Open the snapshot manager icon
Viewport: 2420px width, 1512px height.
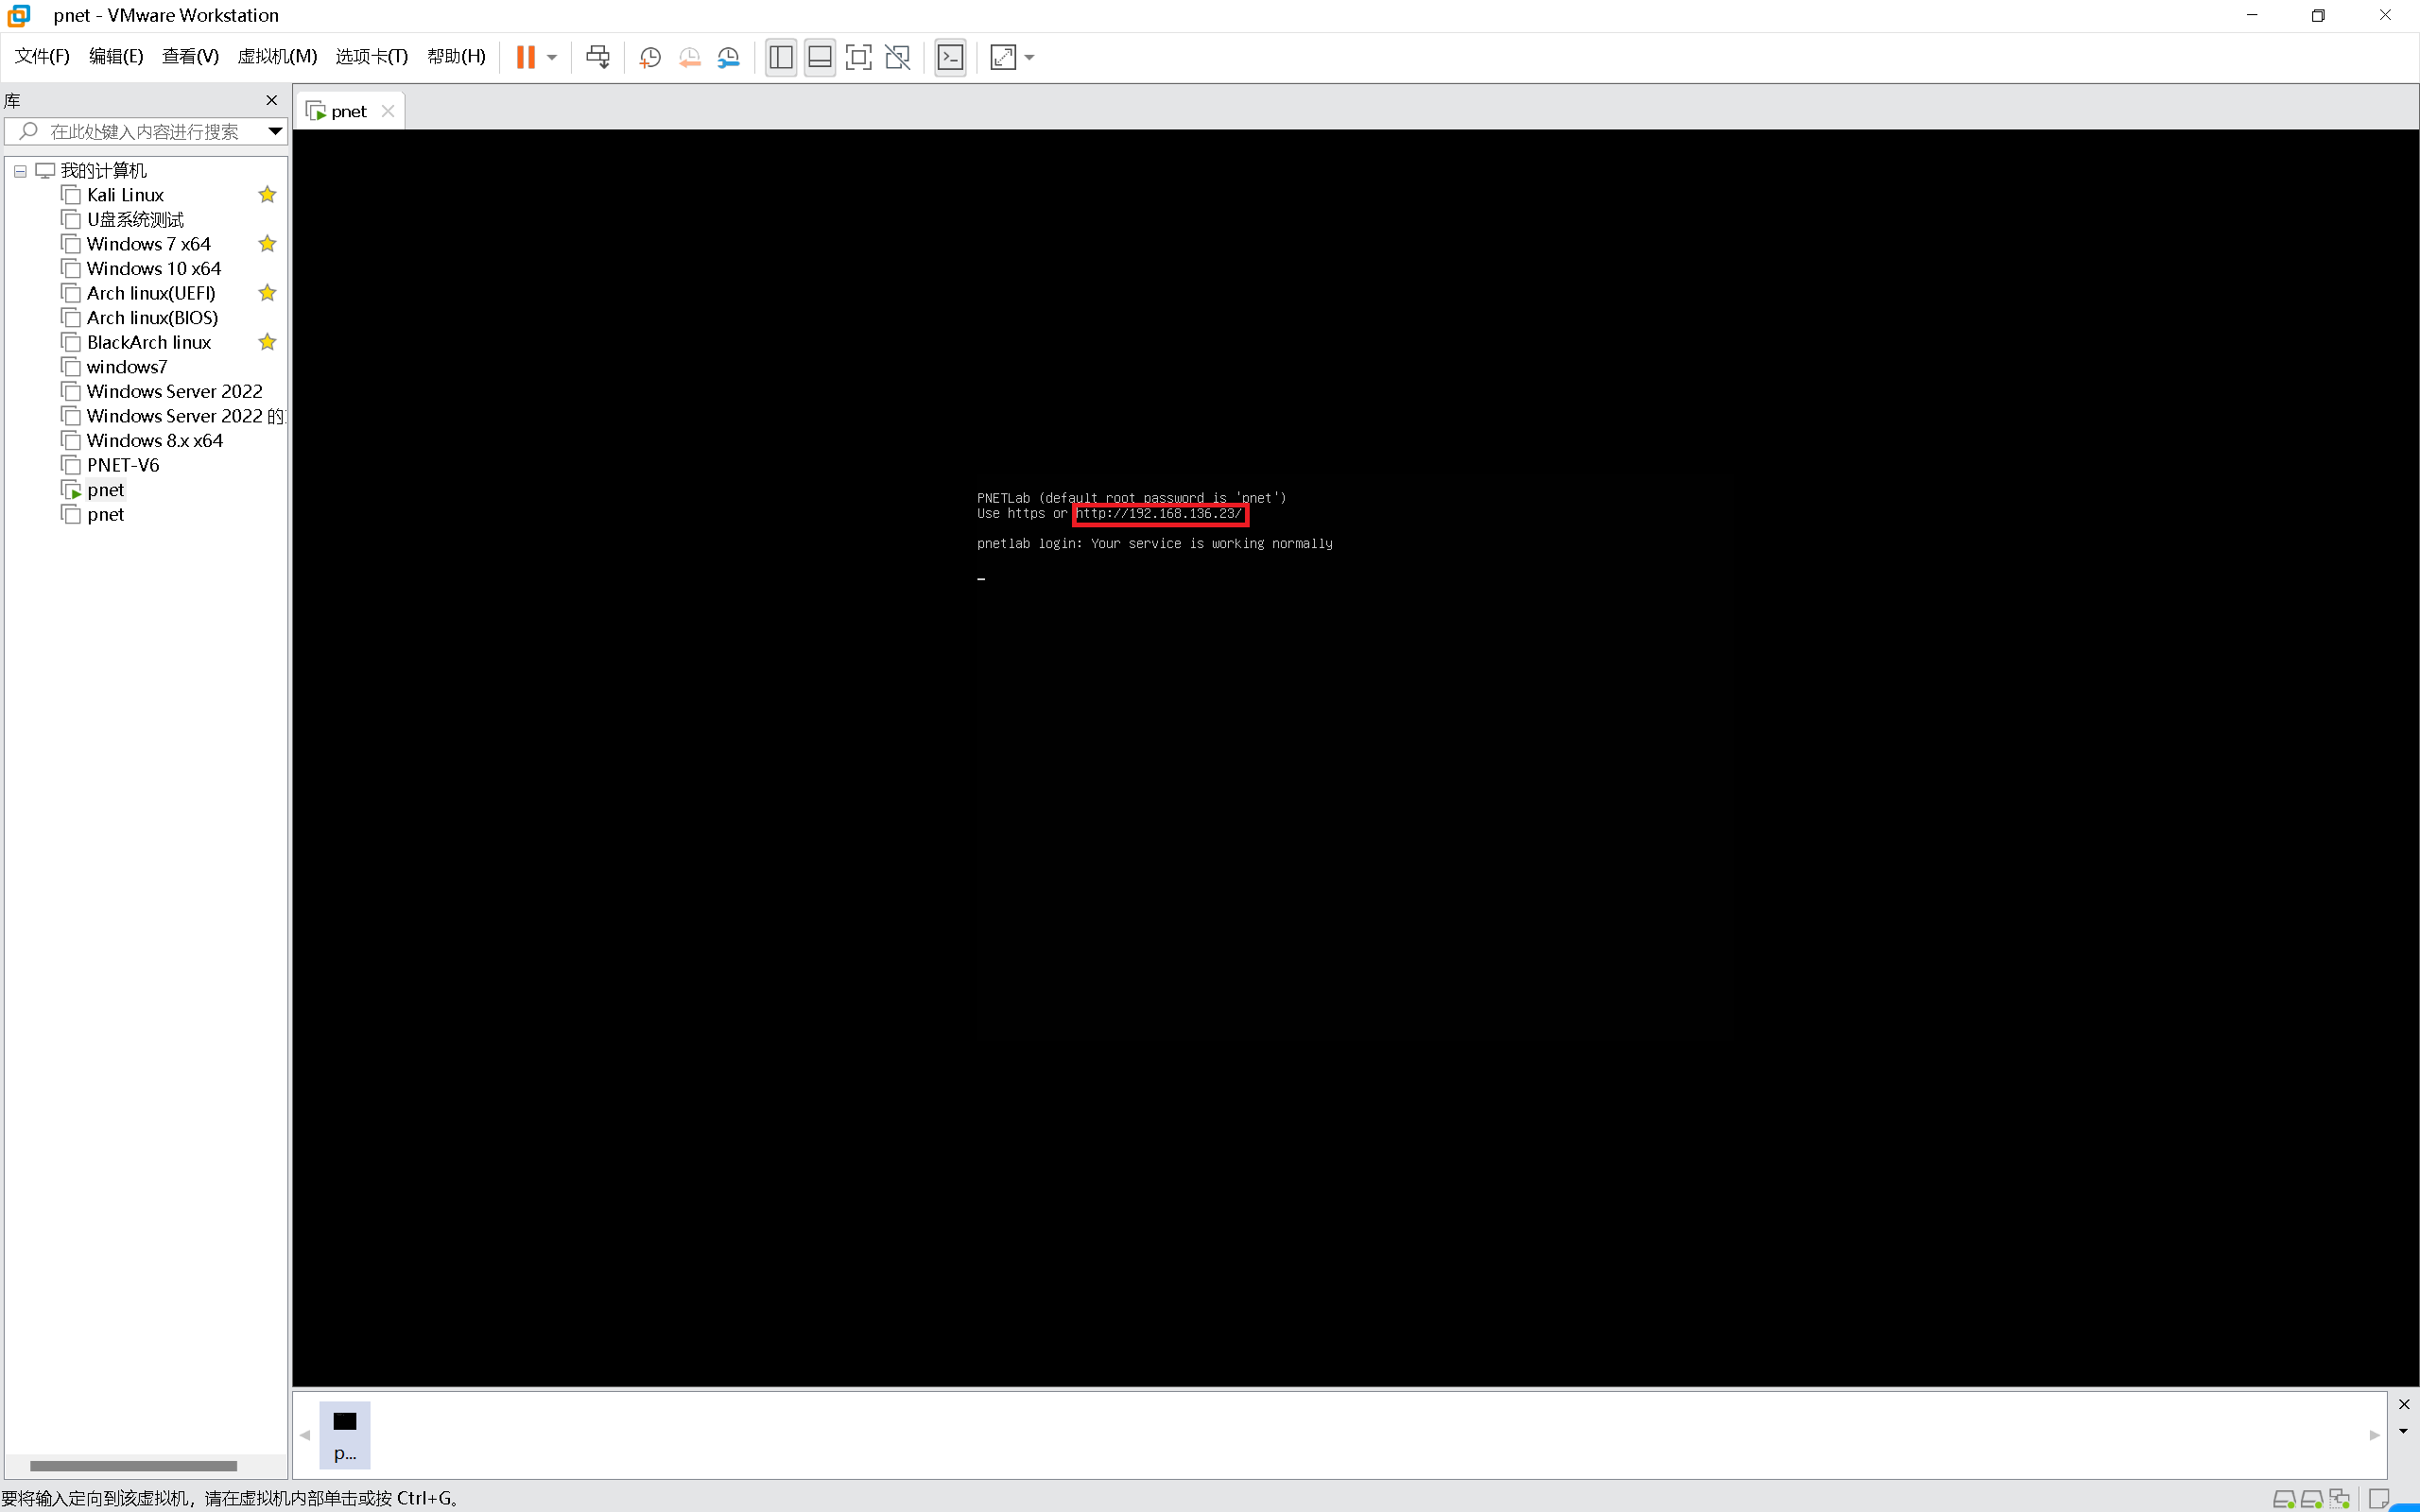[728, 57]
